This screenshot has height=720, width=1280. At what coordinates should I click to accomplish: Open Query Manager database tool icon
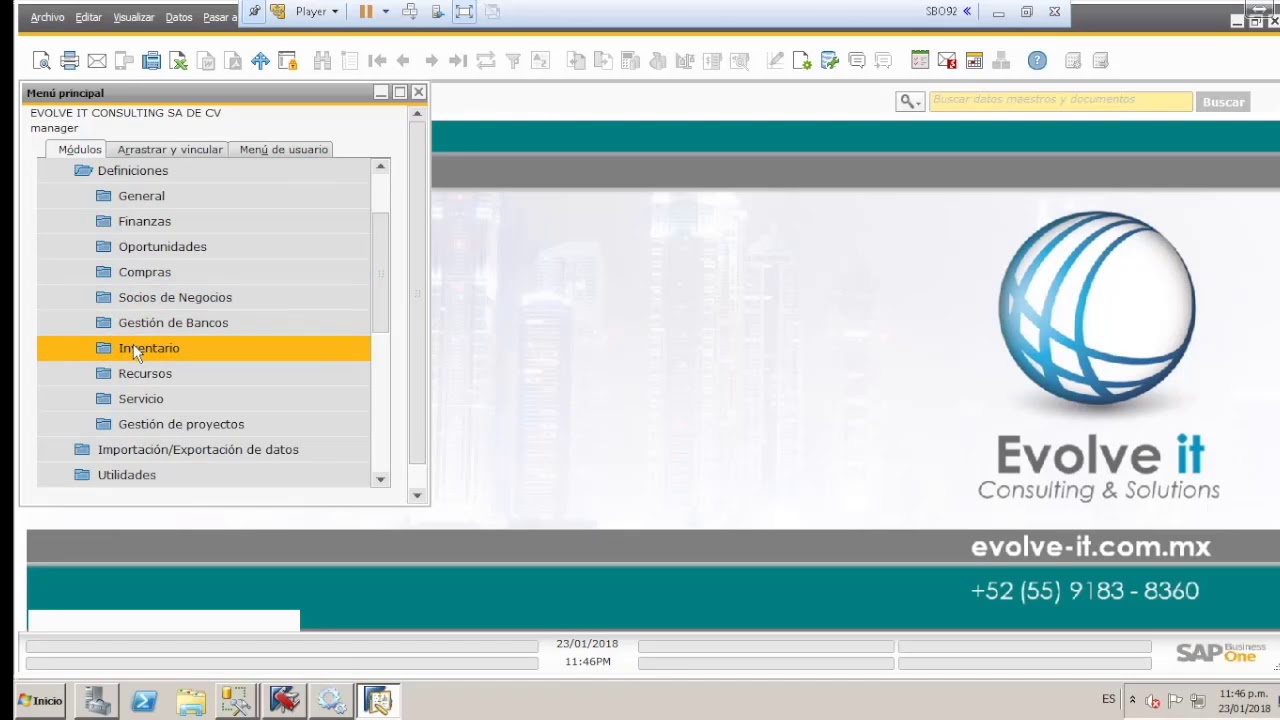click(x=829, y=61)
